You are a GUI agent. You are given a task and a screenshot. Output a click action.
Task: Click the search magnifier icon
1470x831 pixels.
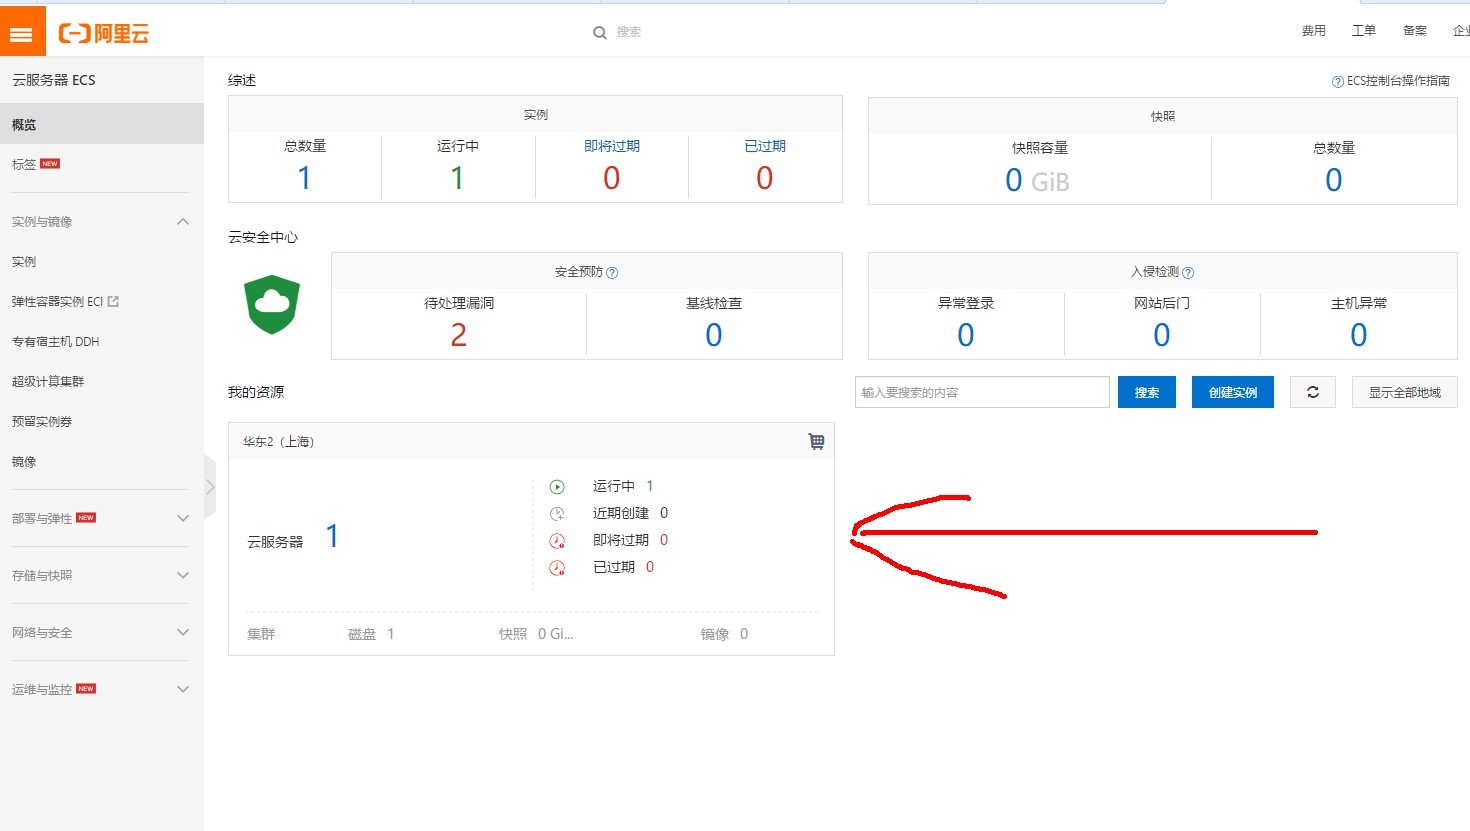(600, 32)
